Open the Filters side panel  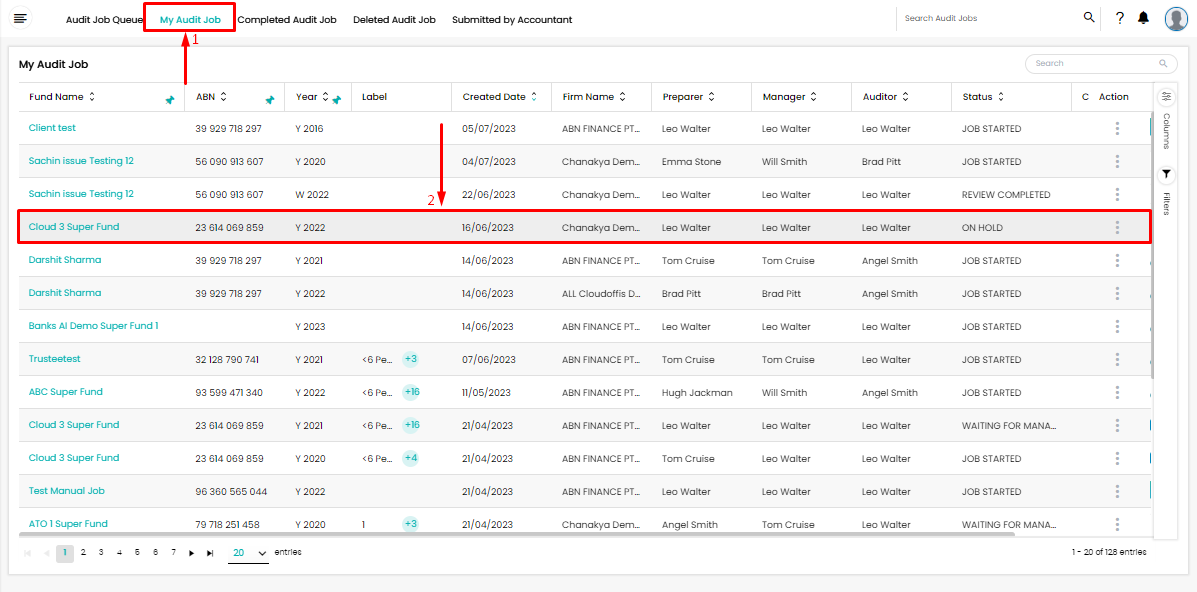click(x=1166, y=191)
